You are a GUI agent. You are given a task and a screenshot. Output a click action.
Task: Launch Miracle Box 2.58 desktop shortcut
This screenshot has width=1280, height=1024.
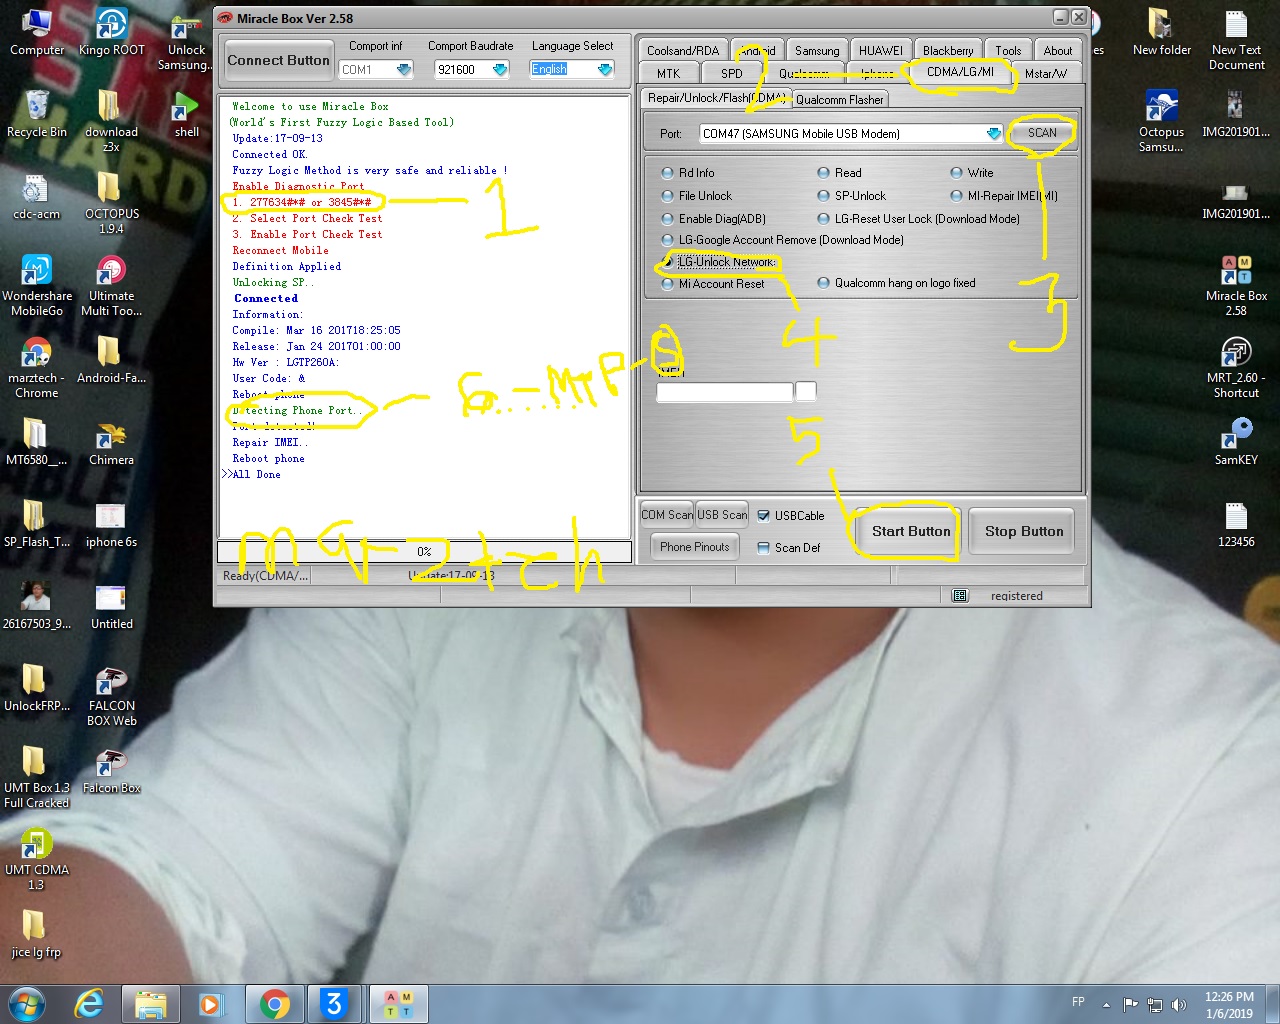1236,285
